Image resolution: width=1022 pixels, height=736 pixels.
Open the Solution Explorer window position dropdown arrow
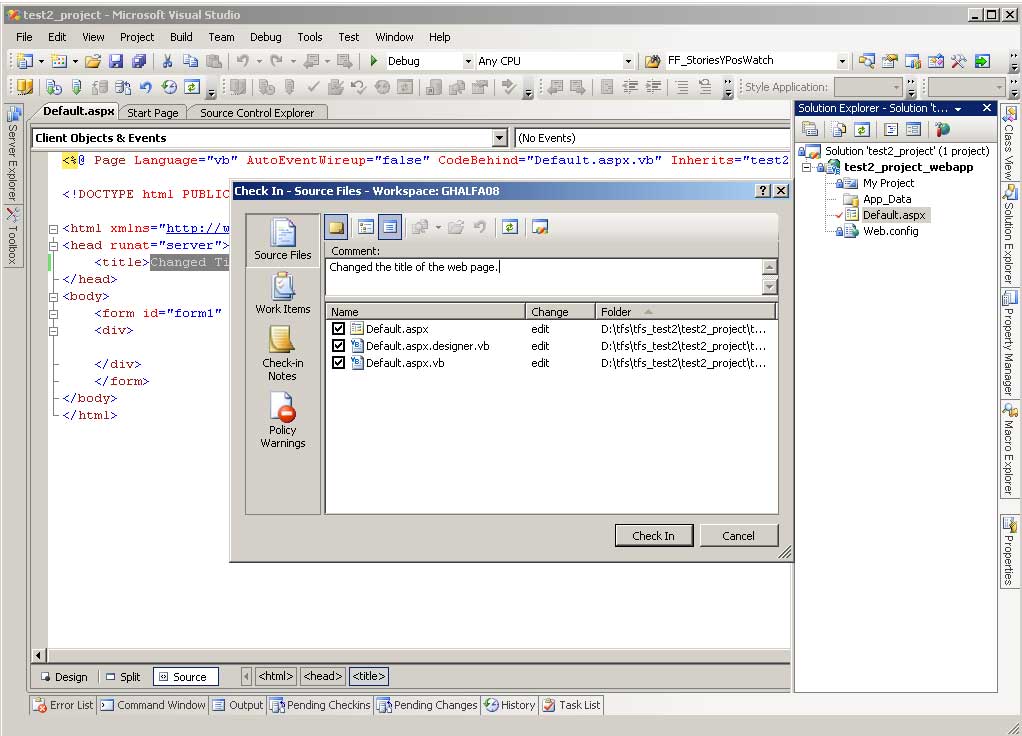coord(958,109)
